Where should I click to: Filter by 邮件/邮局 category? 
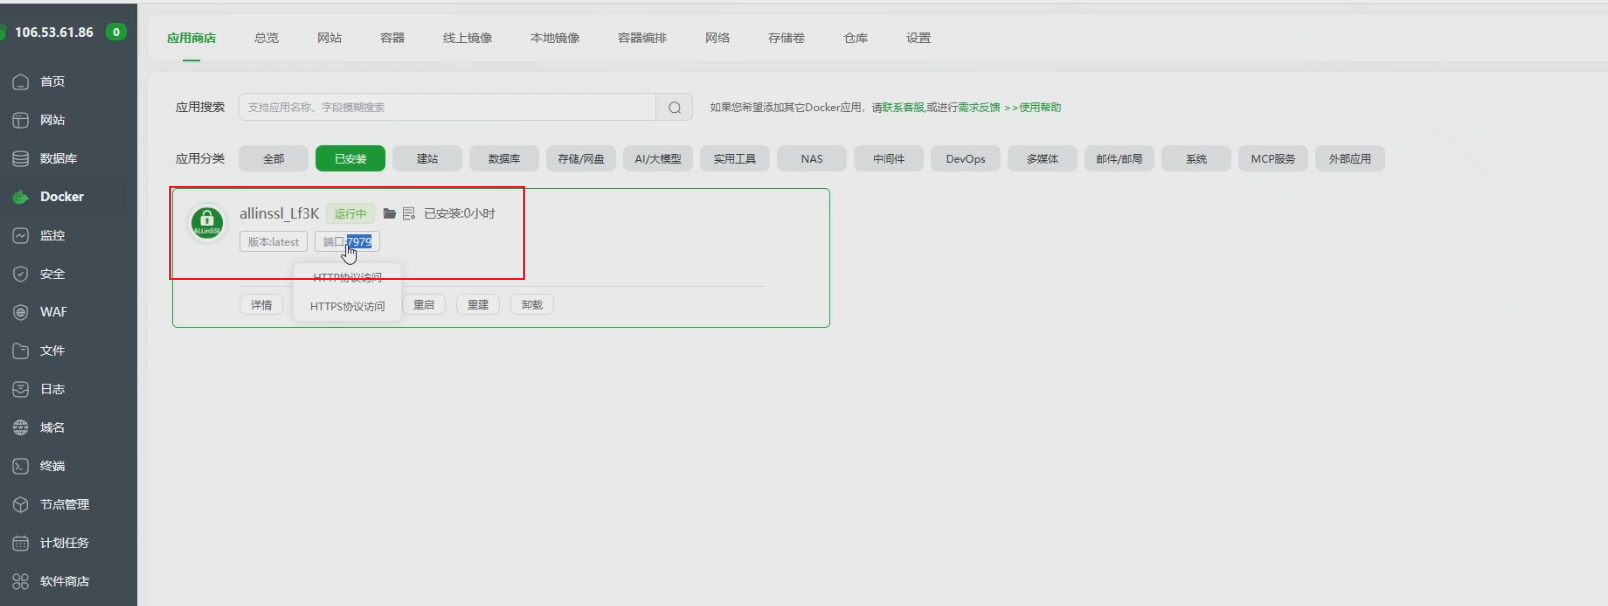(x=1119, y=159)
